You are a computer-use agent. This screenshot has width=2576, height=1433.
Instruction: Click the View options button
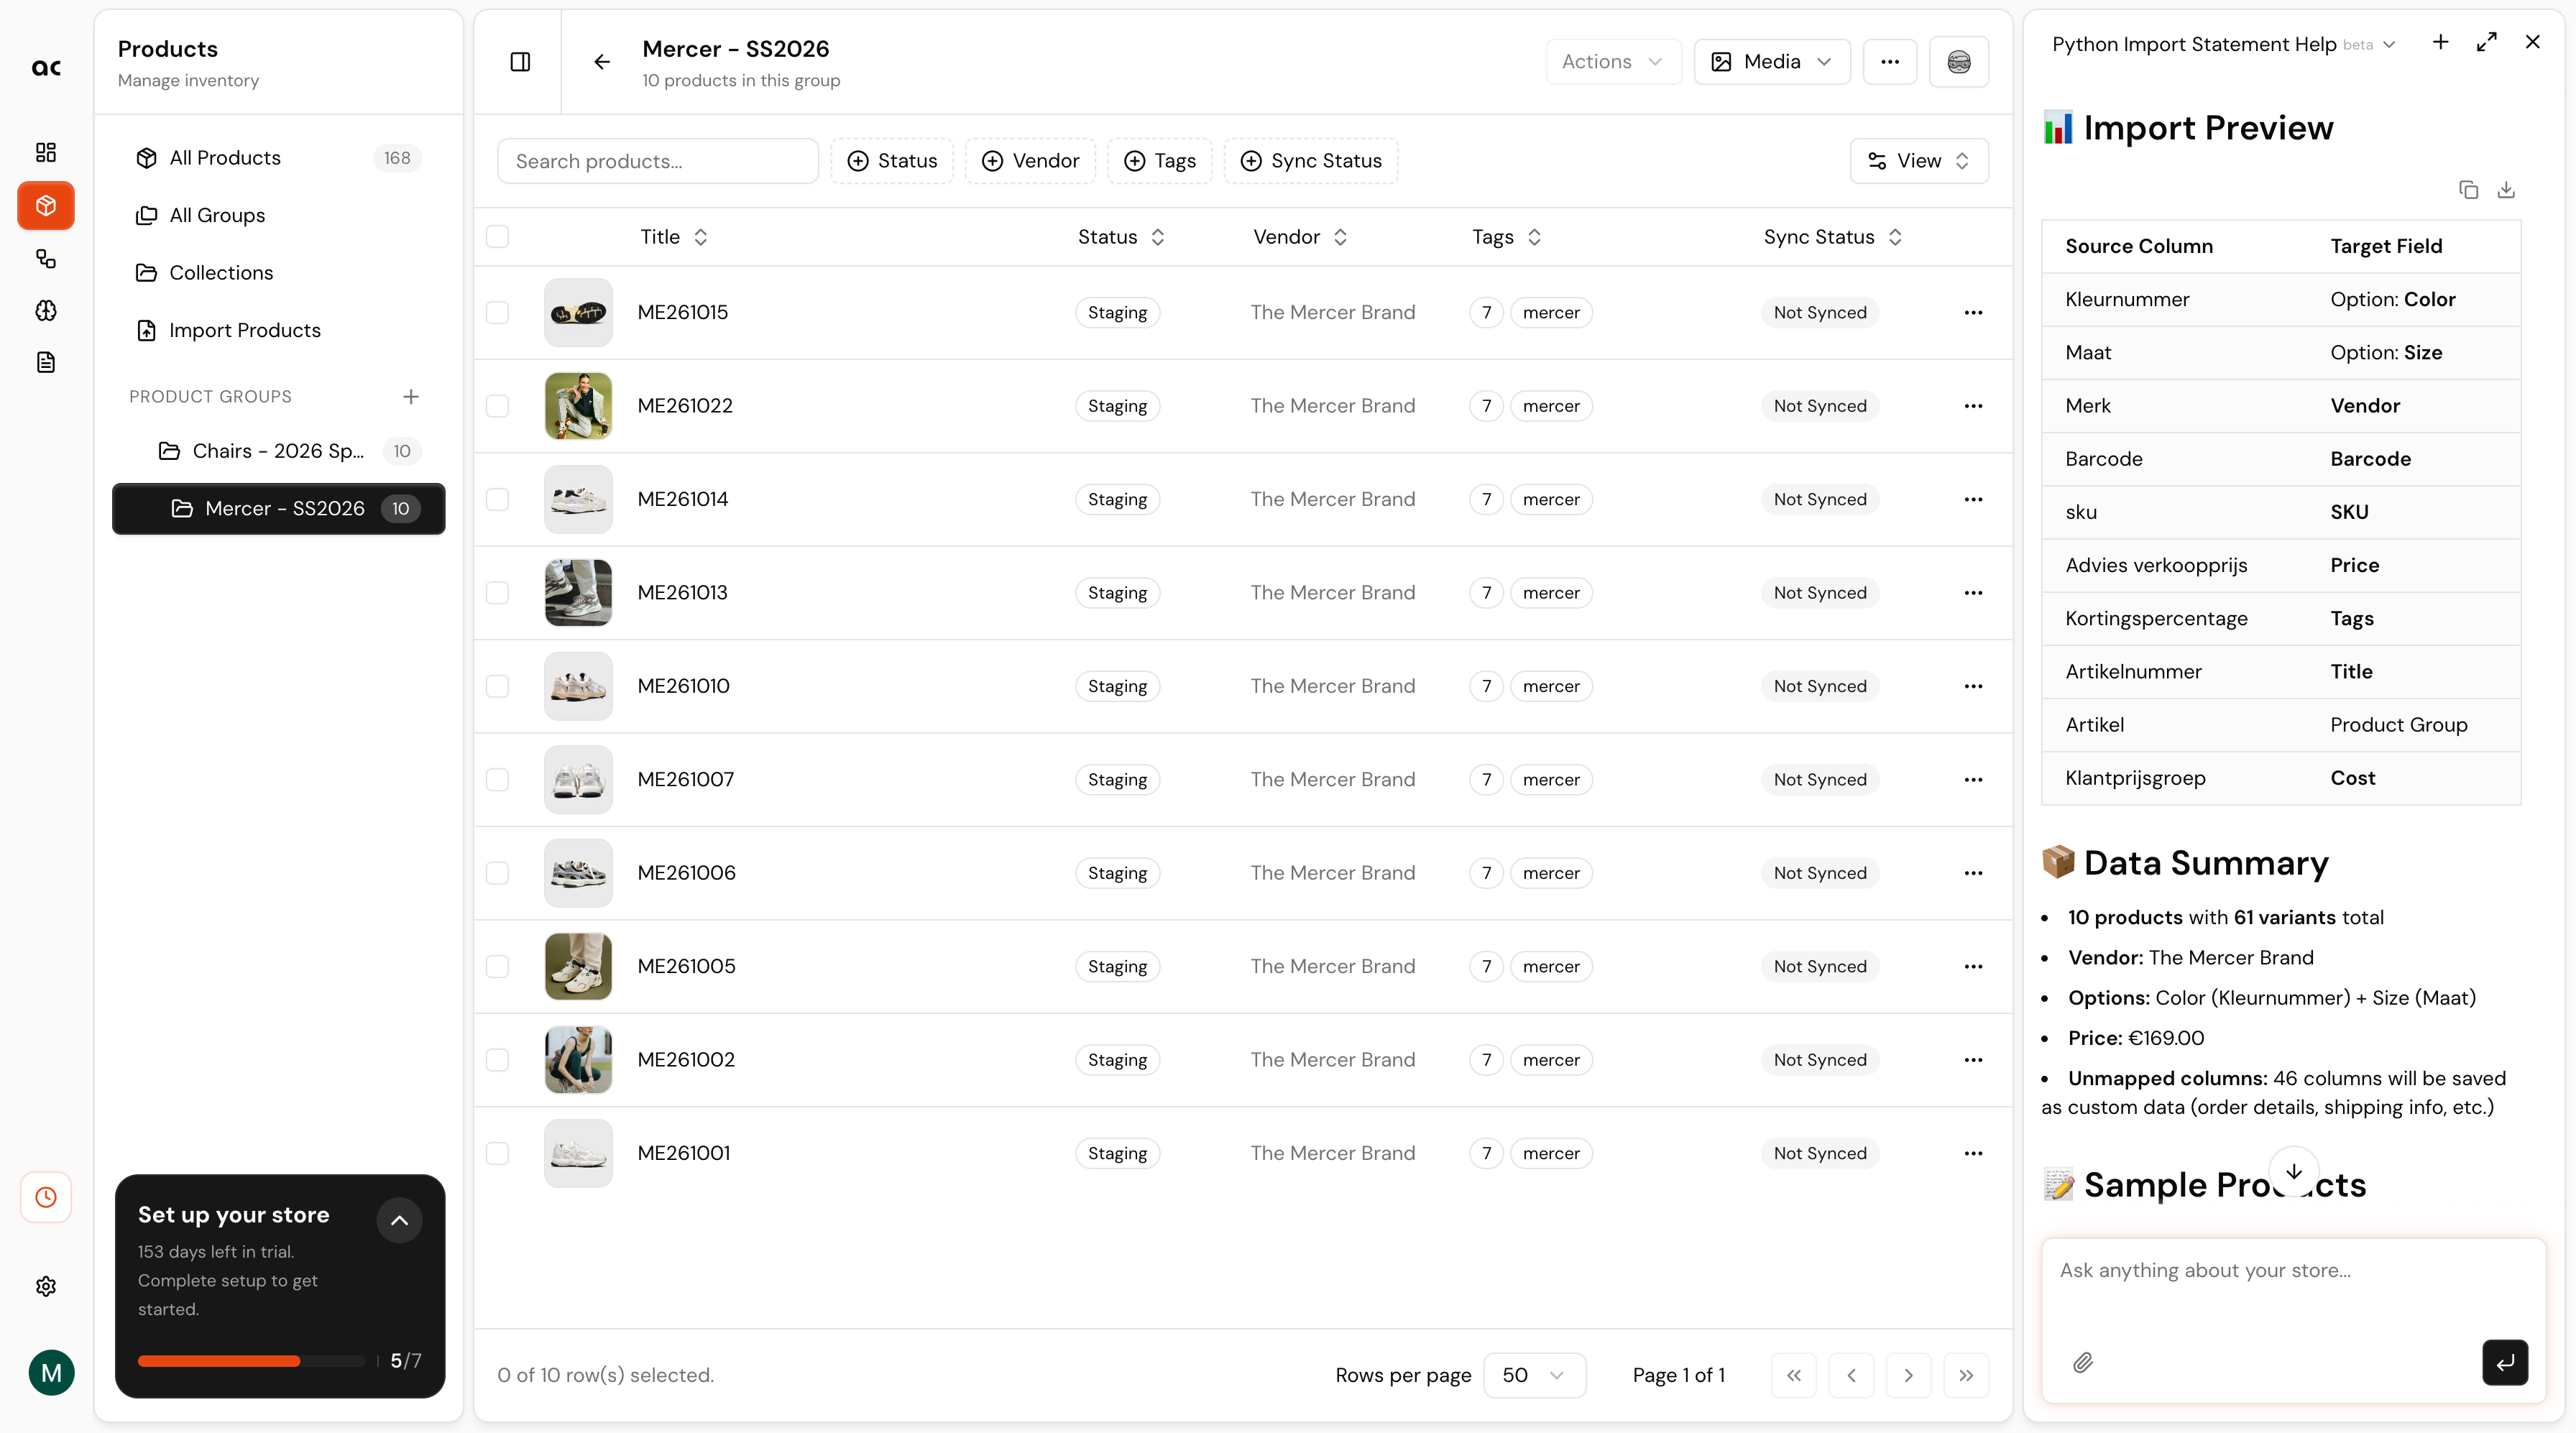tap(1918, 161)
